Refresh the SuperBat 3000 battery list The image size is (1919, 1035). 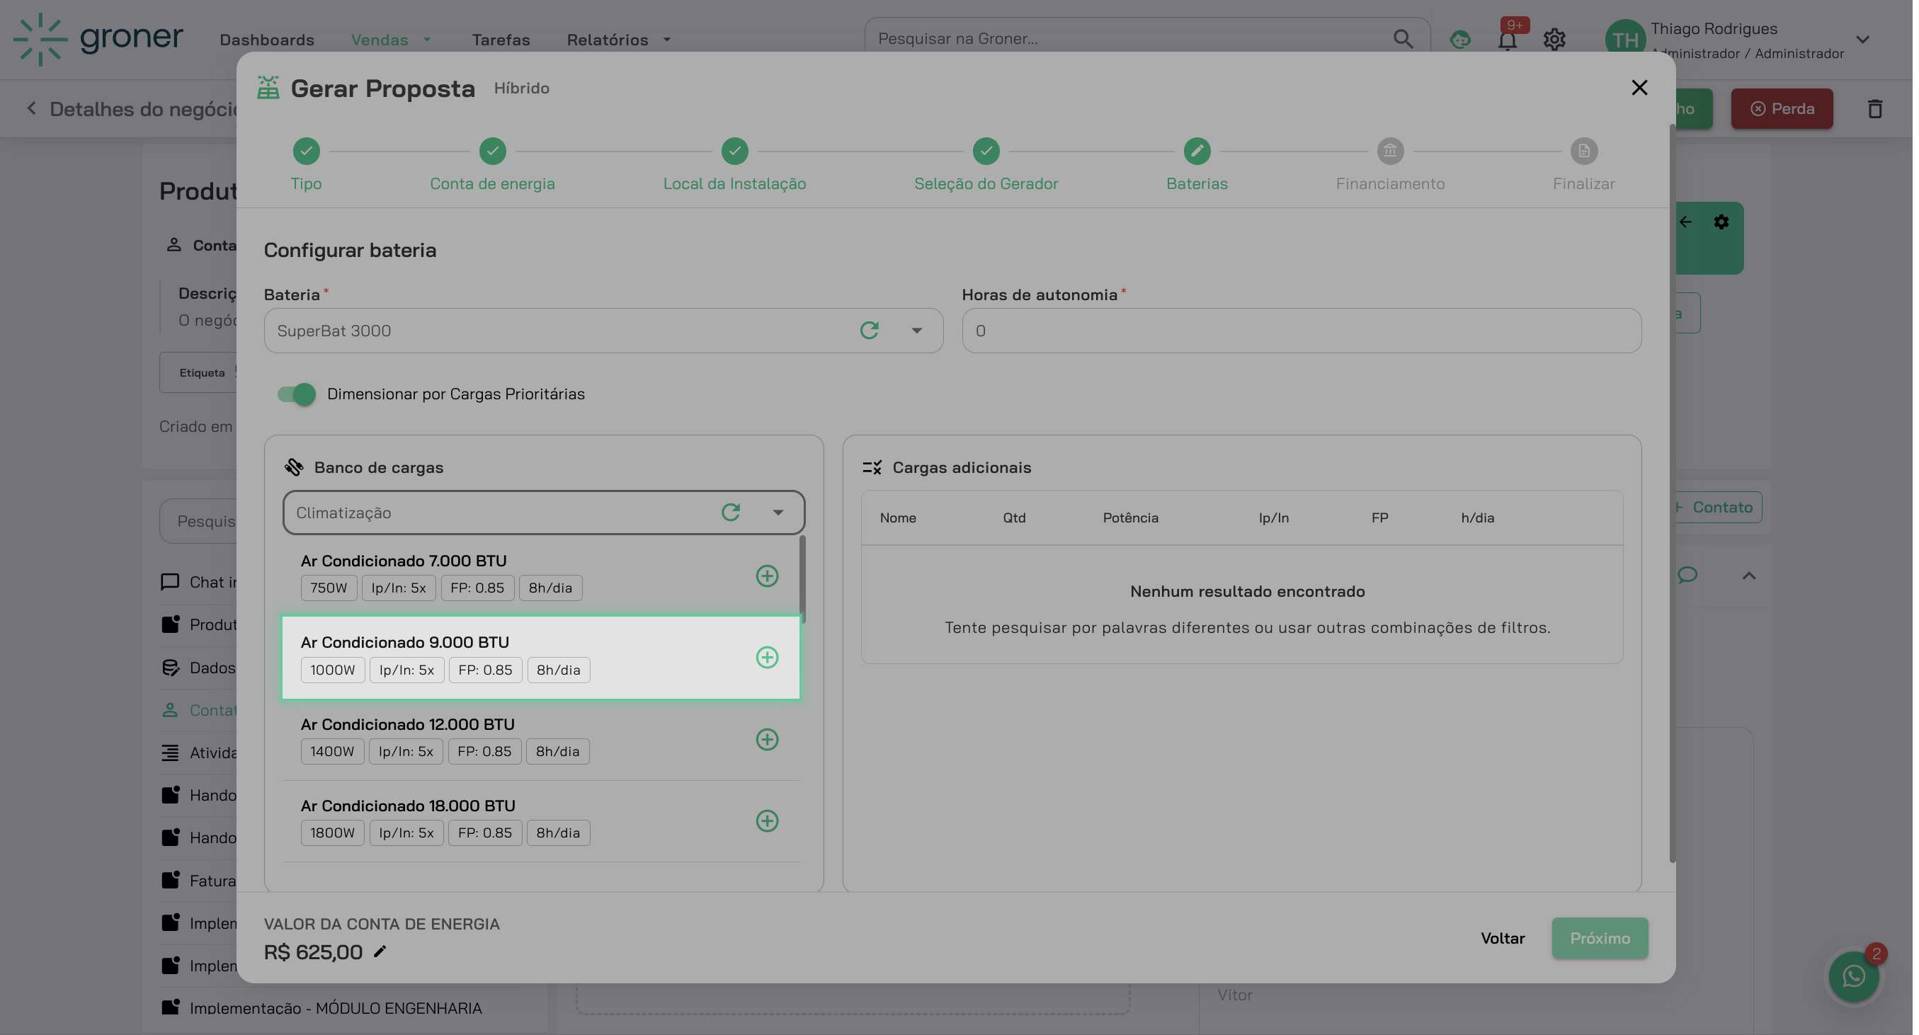tap(868, 330)
